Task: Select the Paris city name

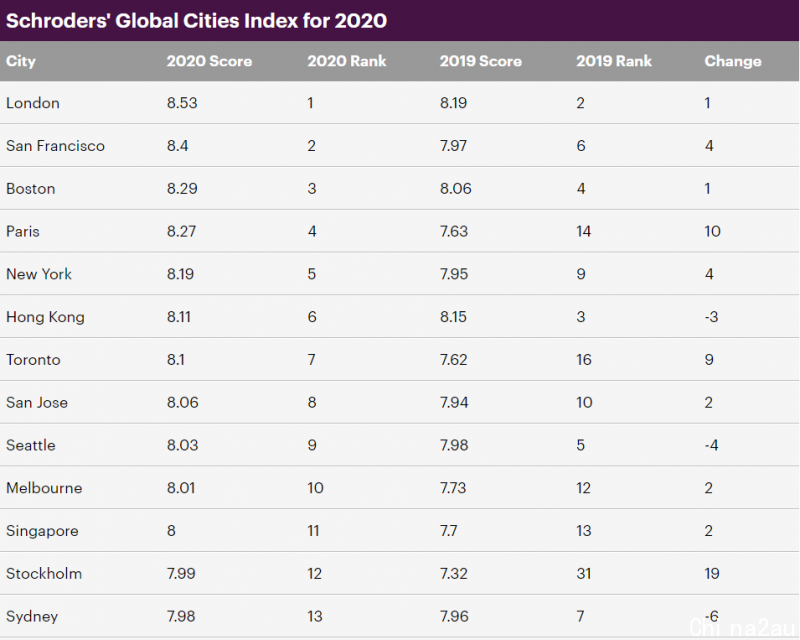Action: [22, 232]
